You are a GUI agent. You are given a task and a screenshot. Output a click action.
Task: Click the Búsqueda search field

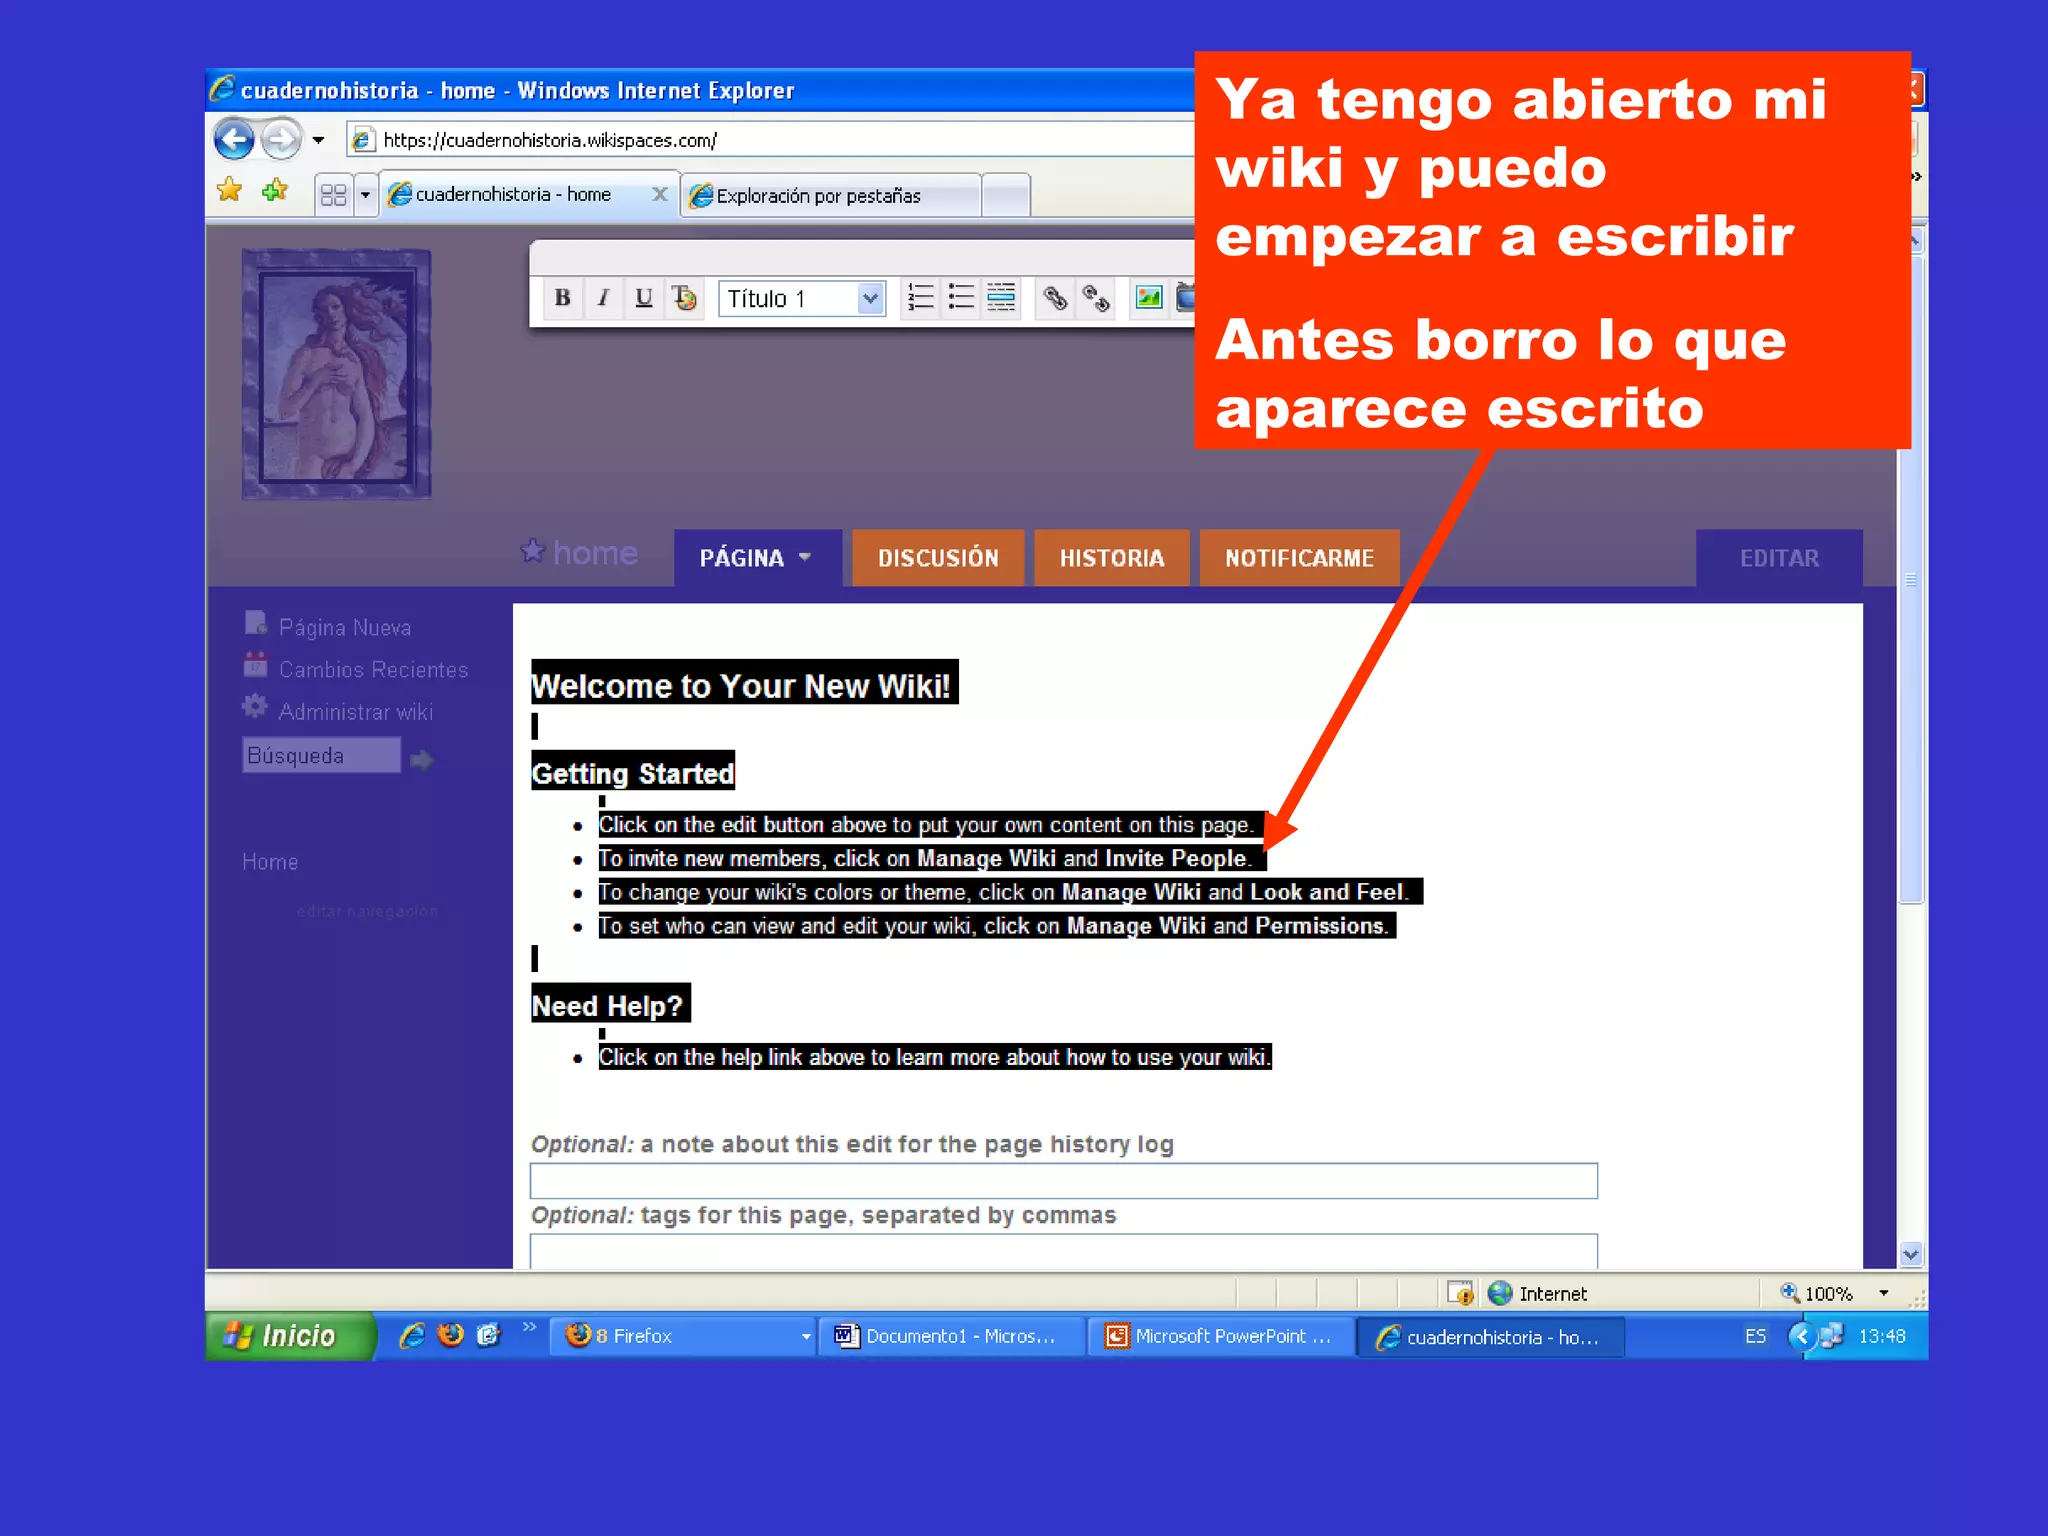(321, 755)
